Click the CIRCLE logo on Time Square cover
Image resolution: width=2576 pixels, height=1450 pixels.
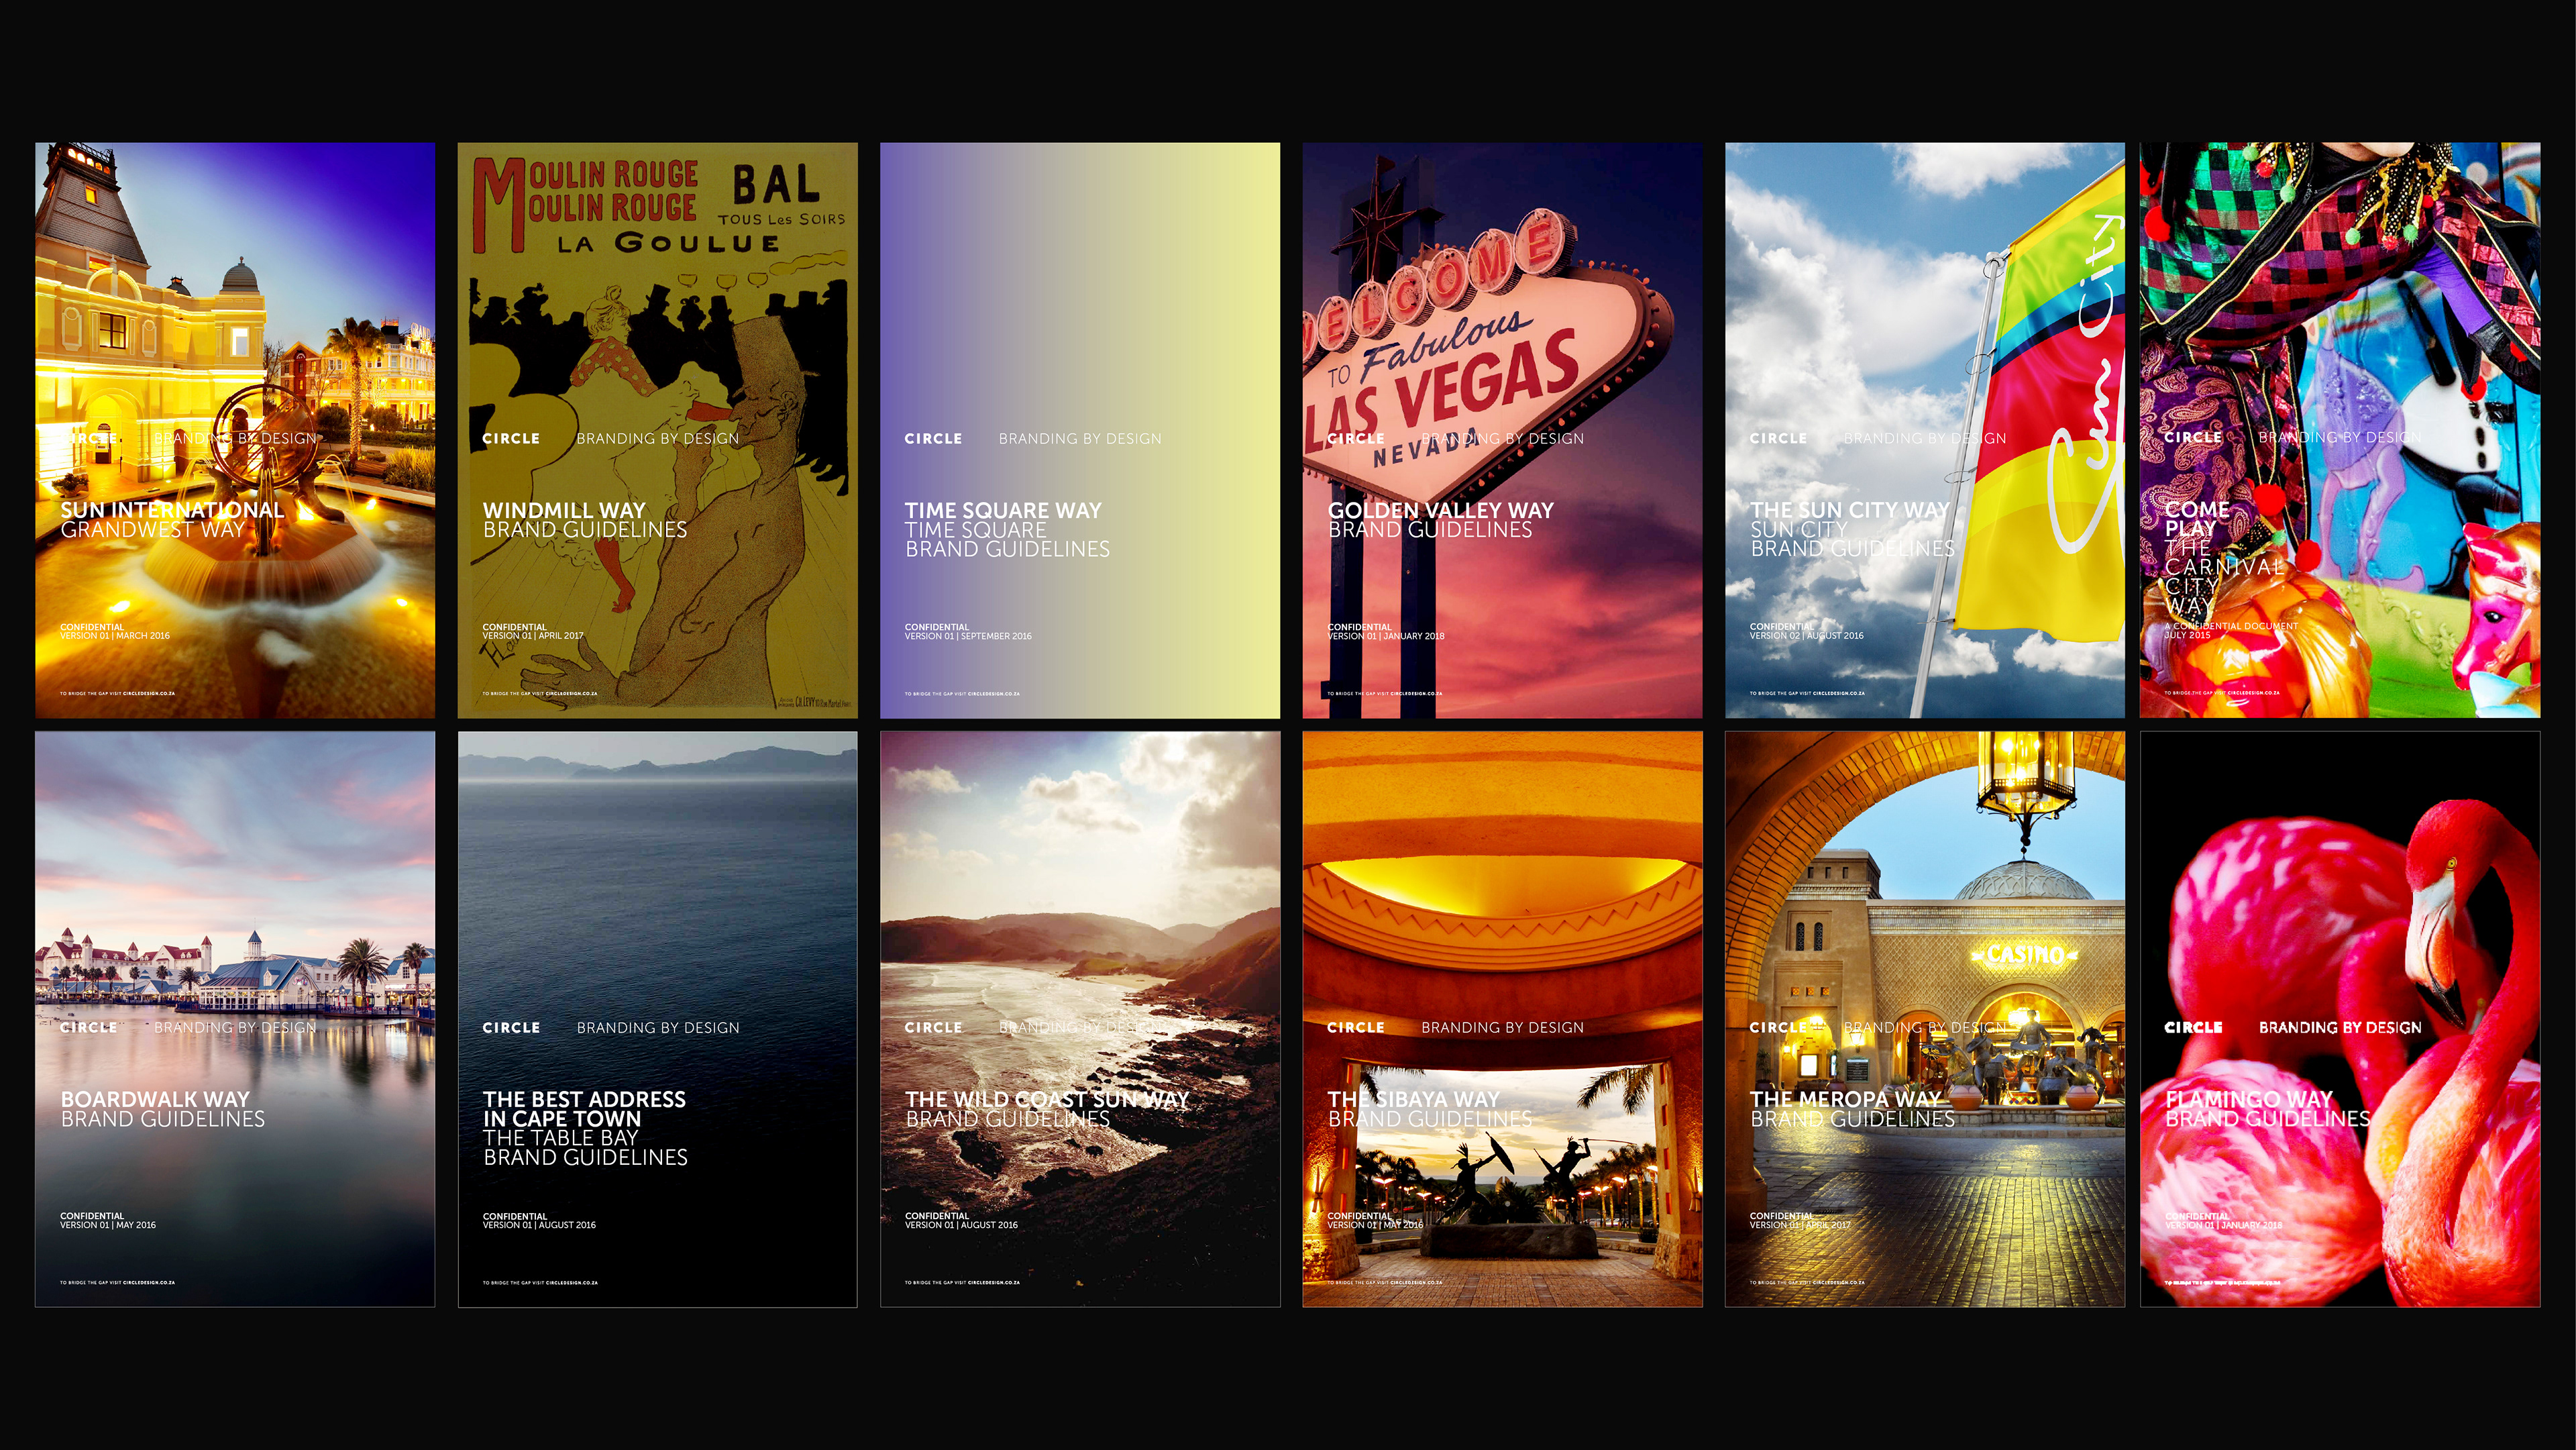[933, 439]
